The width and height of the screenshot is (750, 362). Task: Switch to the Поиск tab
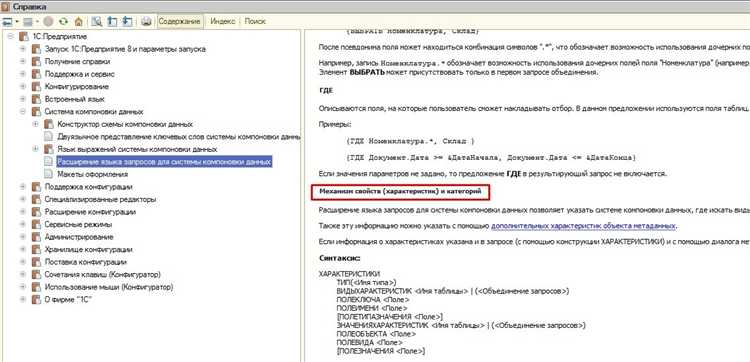pos(255,22)
